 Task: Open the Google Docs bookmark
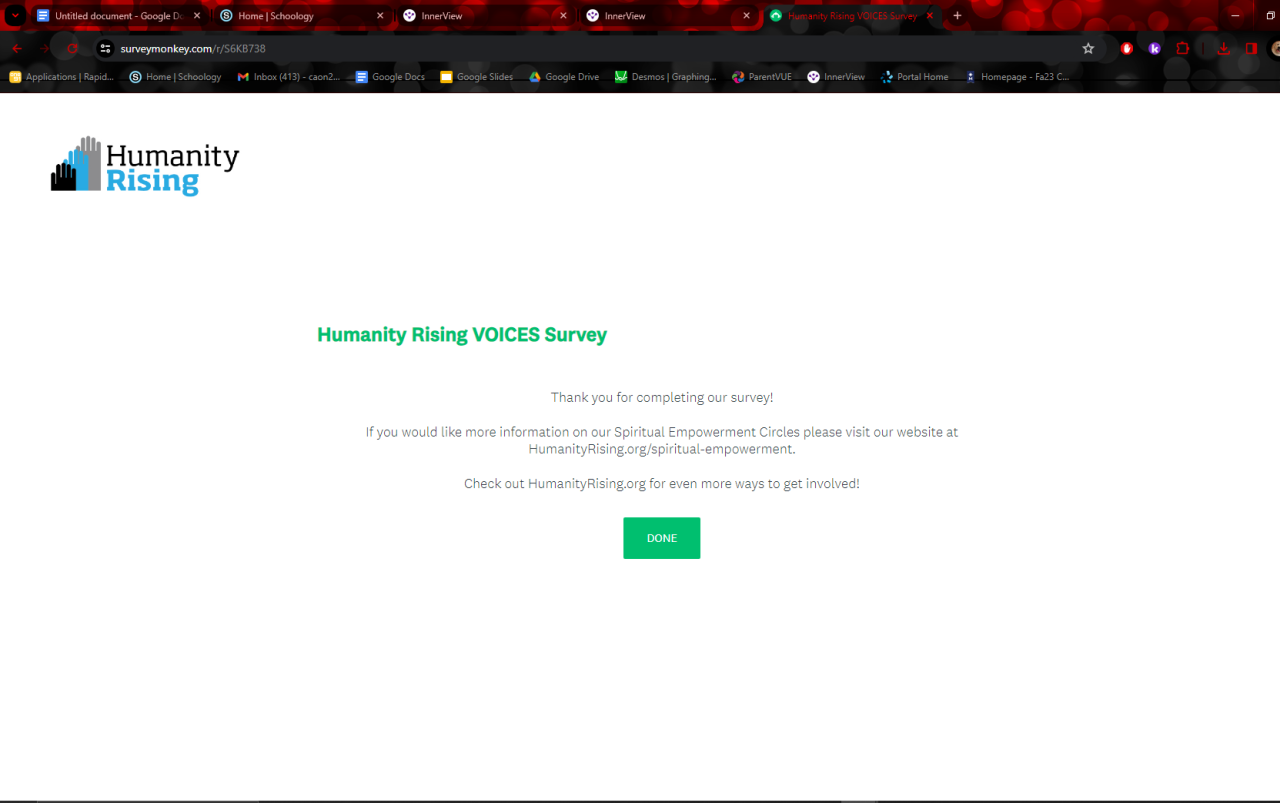coord(390,77)
